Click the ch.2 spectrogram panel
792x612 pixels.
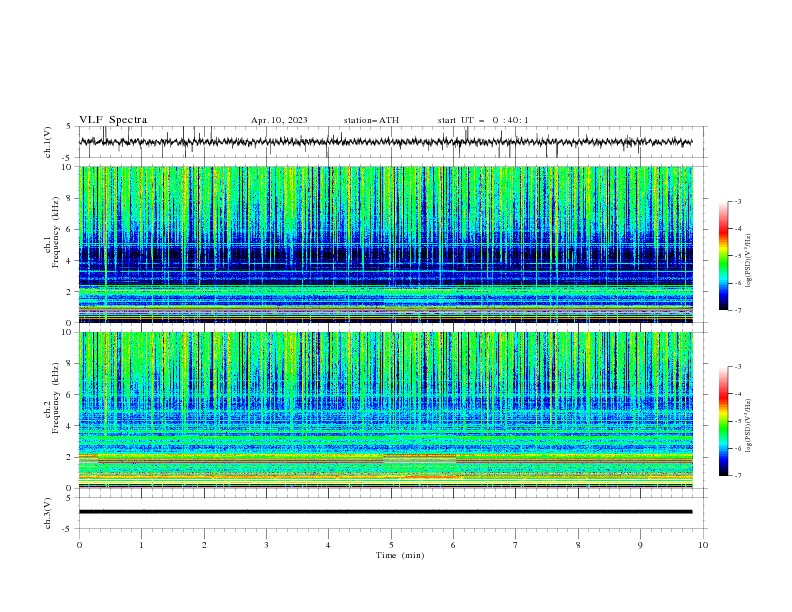point(385,410)
